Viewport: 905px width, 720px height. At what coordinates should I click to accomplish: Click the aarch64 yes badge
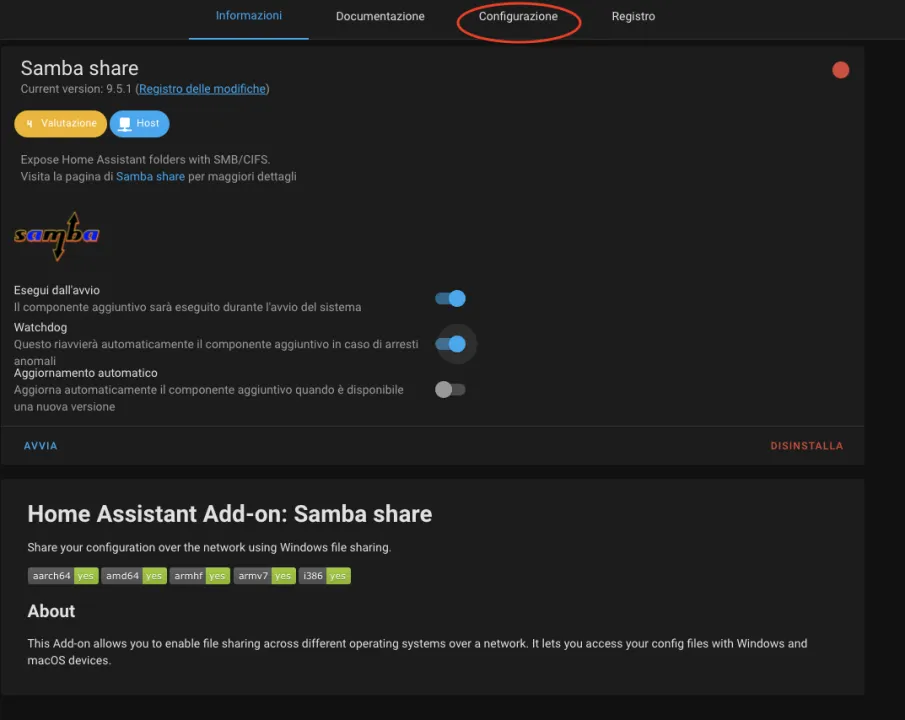click(63, 576)
